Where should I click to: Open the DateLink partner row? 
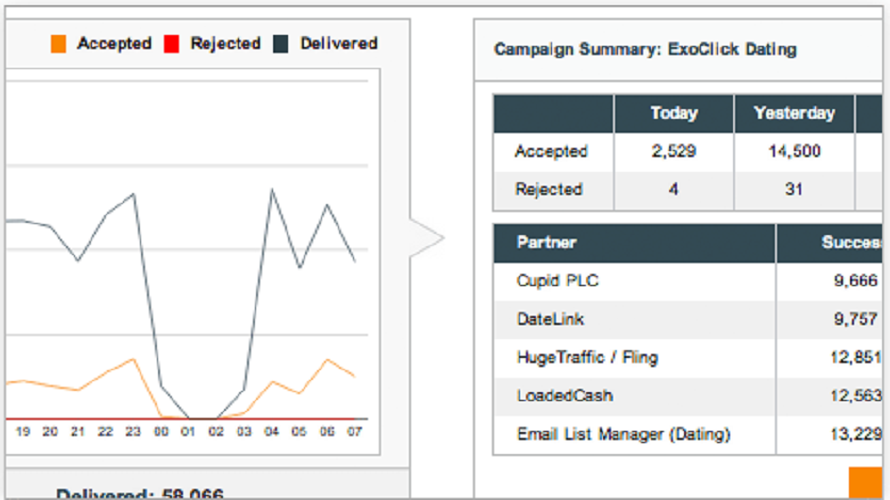click(x=688, y=320)
